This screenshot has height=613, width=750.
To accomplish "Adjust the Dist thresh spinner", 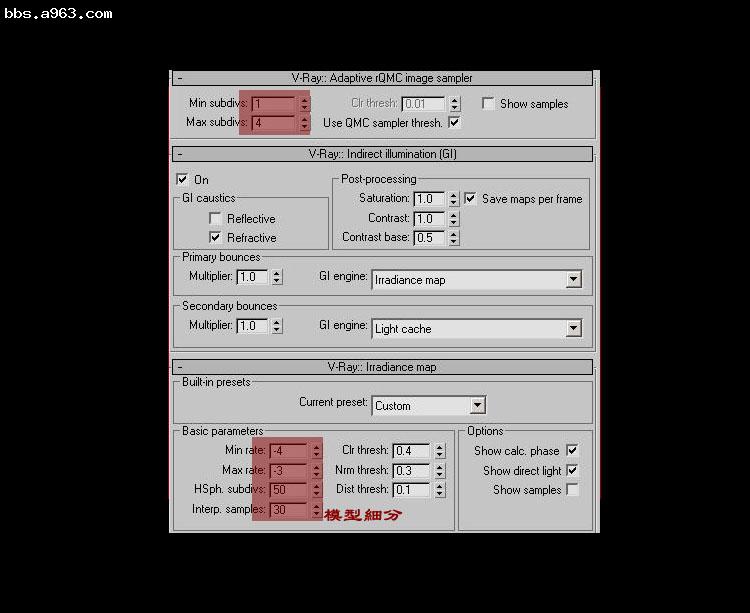I will 440,490.
